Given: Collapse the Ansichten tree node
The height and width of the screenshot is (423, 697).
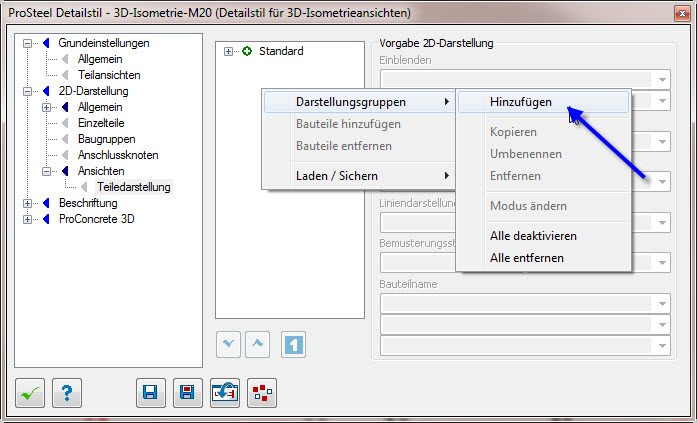Looking at the screenshot, I should 47,172.
